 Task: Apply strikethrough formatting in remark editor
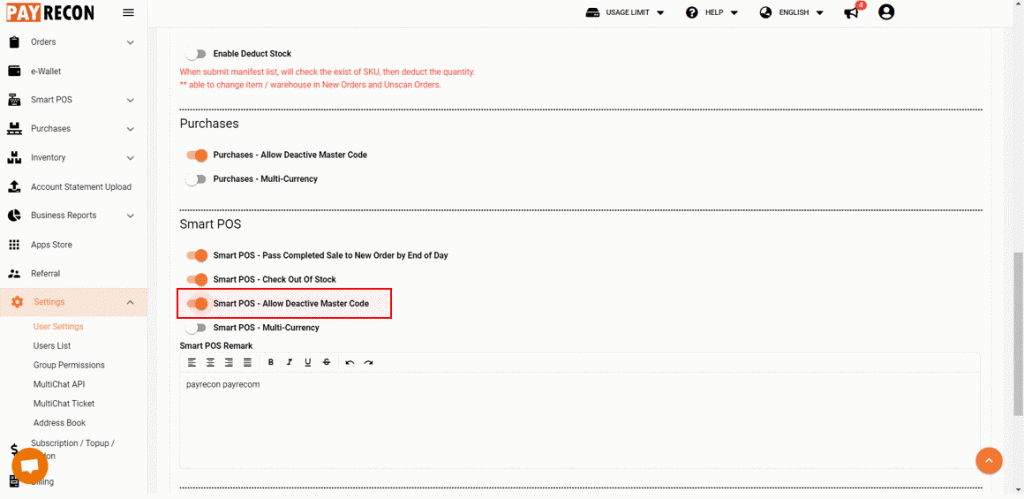(x=326, y=362)
